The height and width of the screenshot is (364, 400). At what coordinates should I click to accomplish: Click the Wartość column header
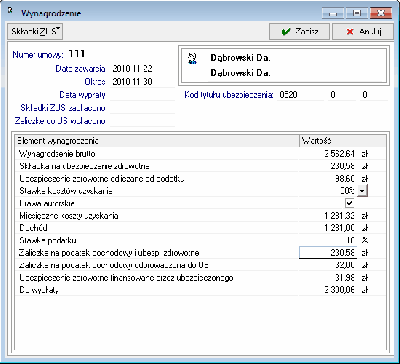point(342,141)
